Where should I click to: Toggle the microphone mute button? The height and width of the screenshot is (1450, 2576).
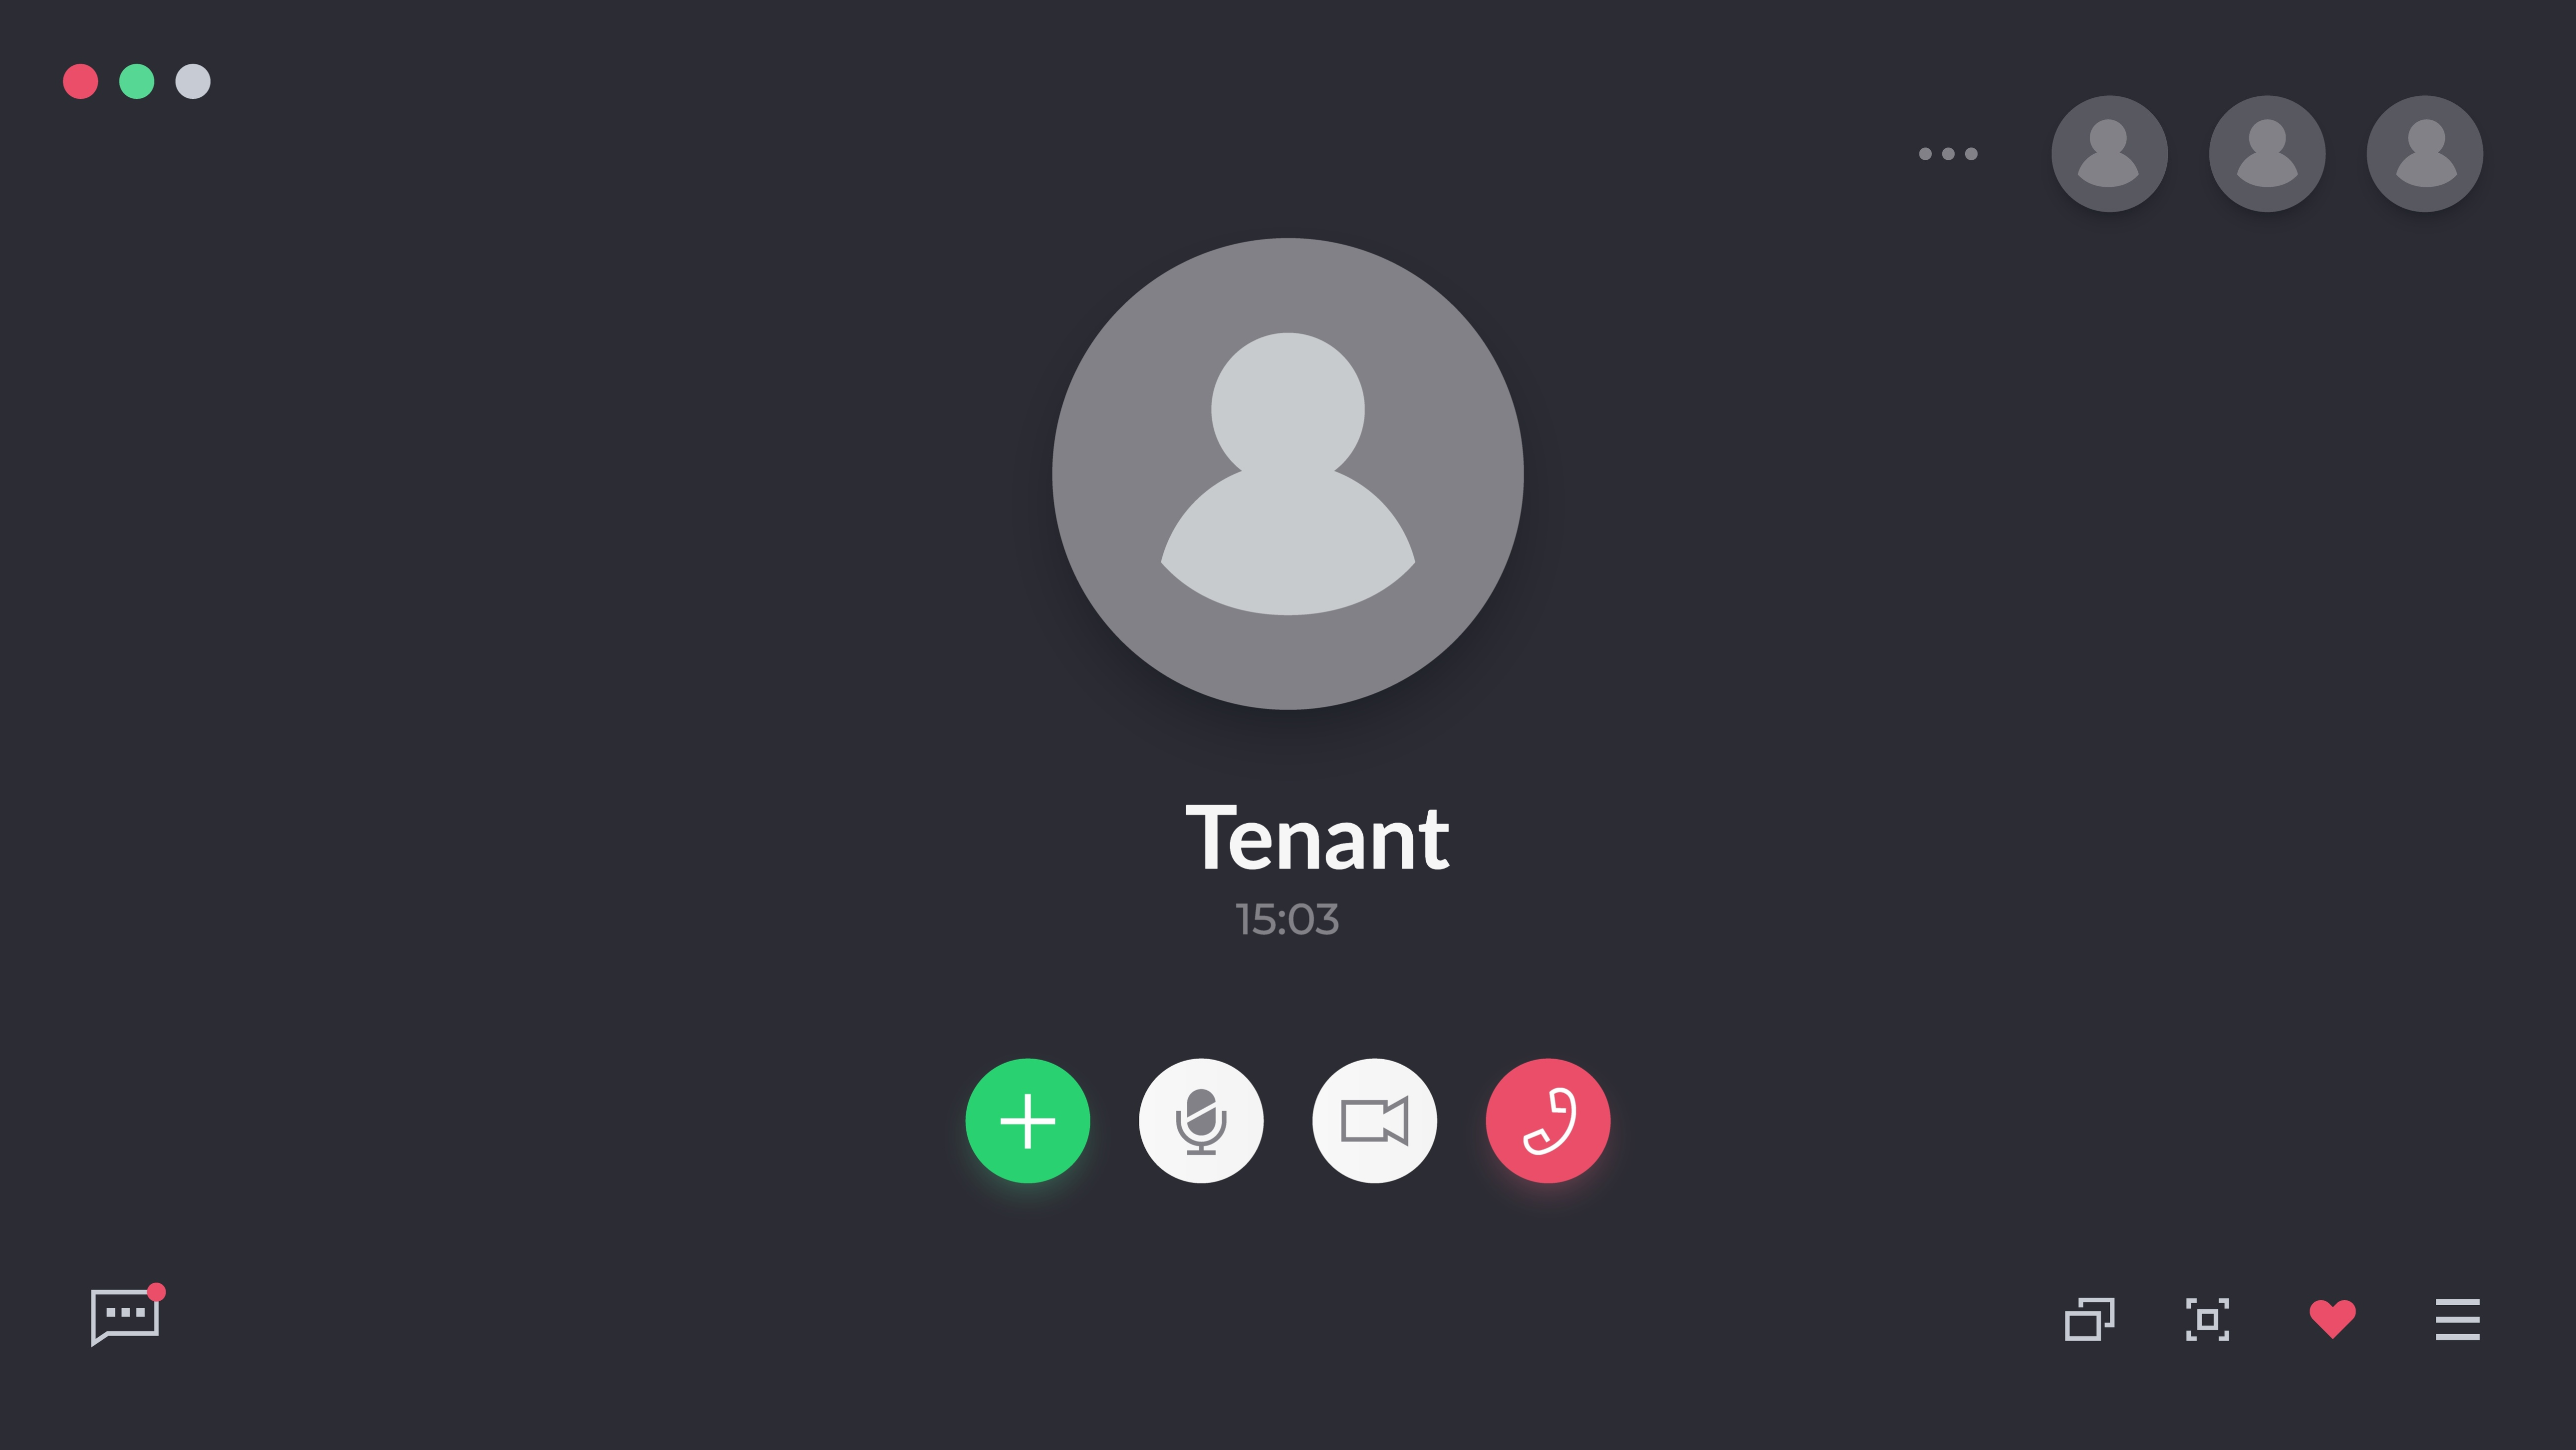[1201, 1120]
